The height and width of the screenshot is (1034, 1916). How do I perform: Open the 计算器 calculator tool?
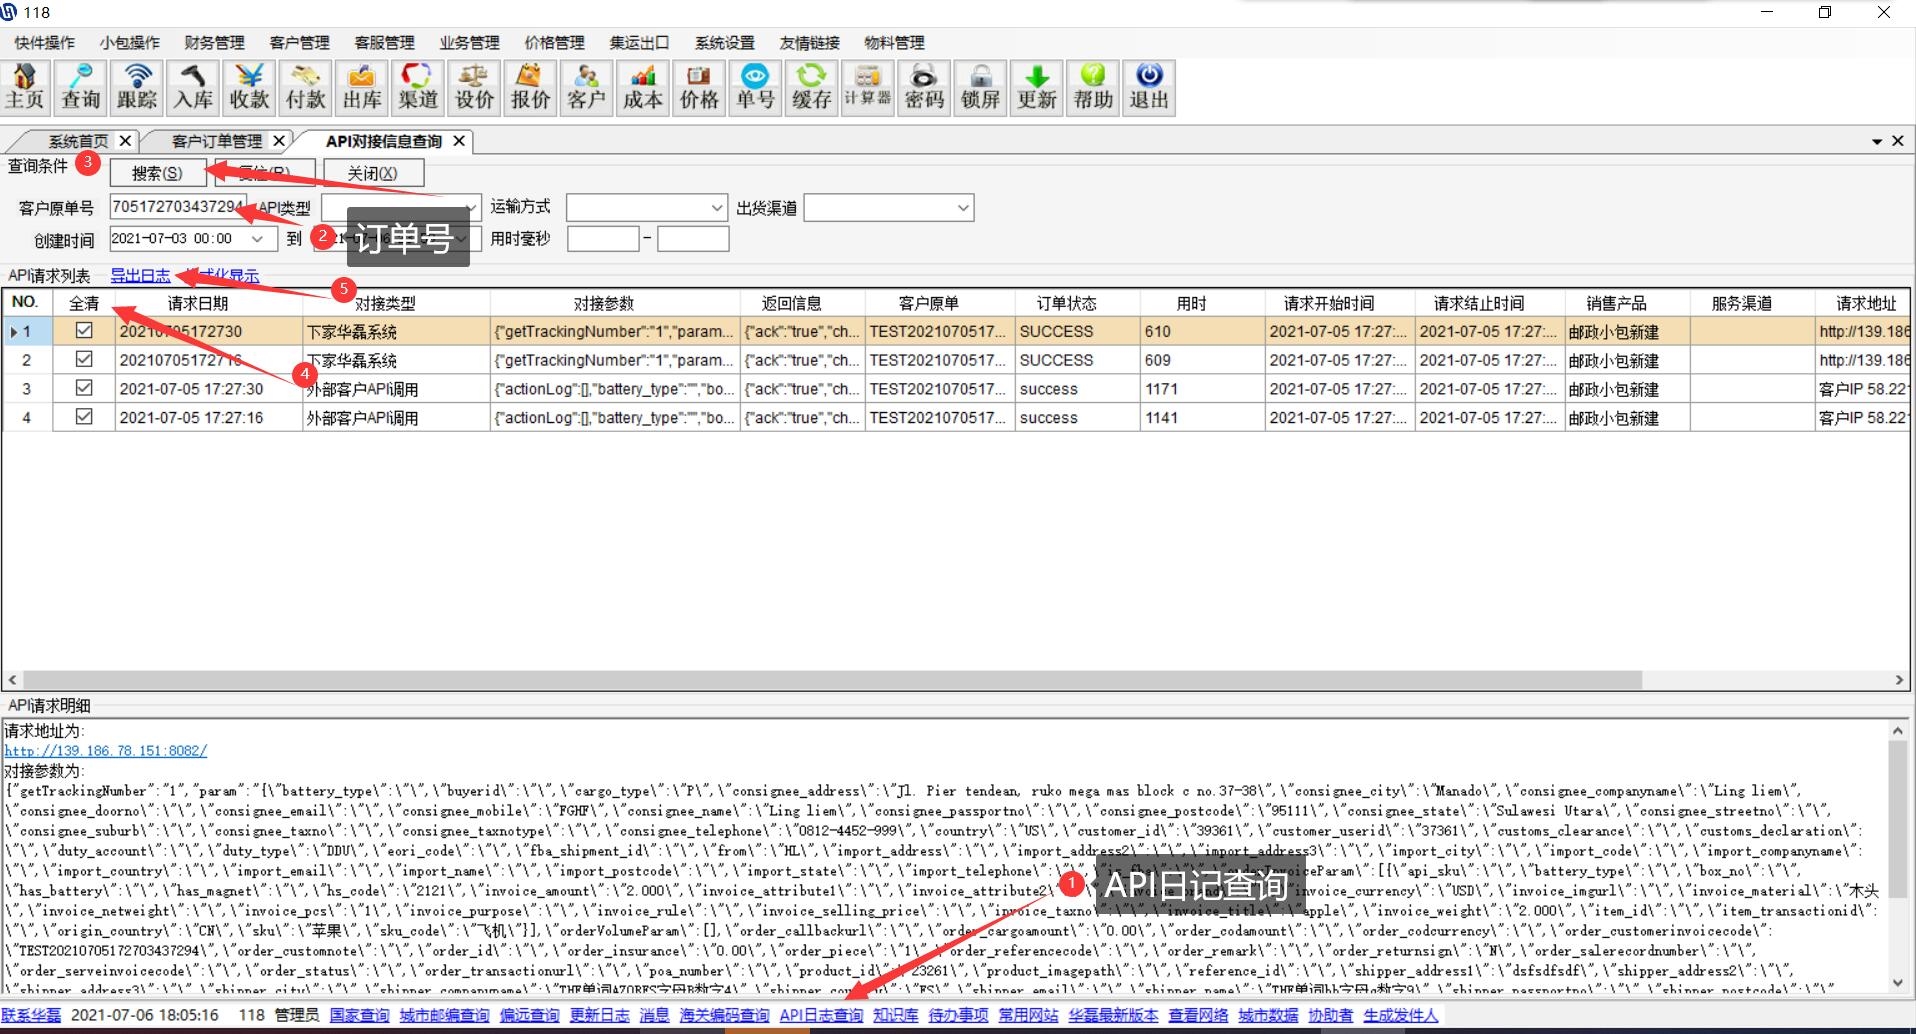coord(867,87)
